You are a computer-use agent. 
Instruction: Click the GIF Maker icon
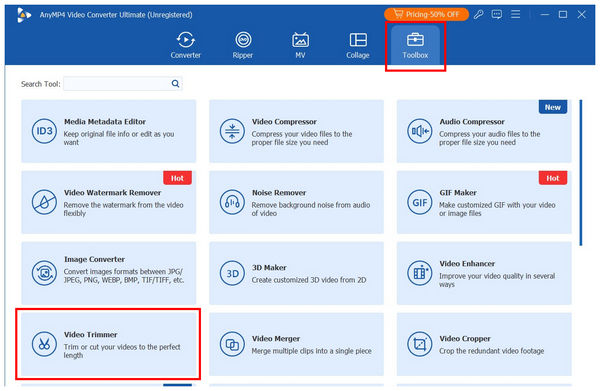pyautogui.click(x=420, y=202)
